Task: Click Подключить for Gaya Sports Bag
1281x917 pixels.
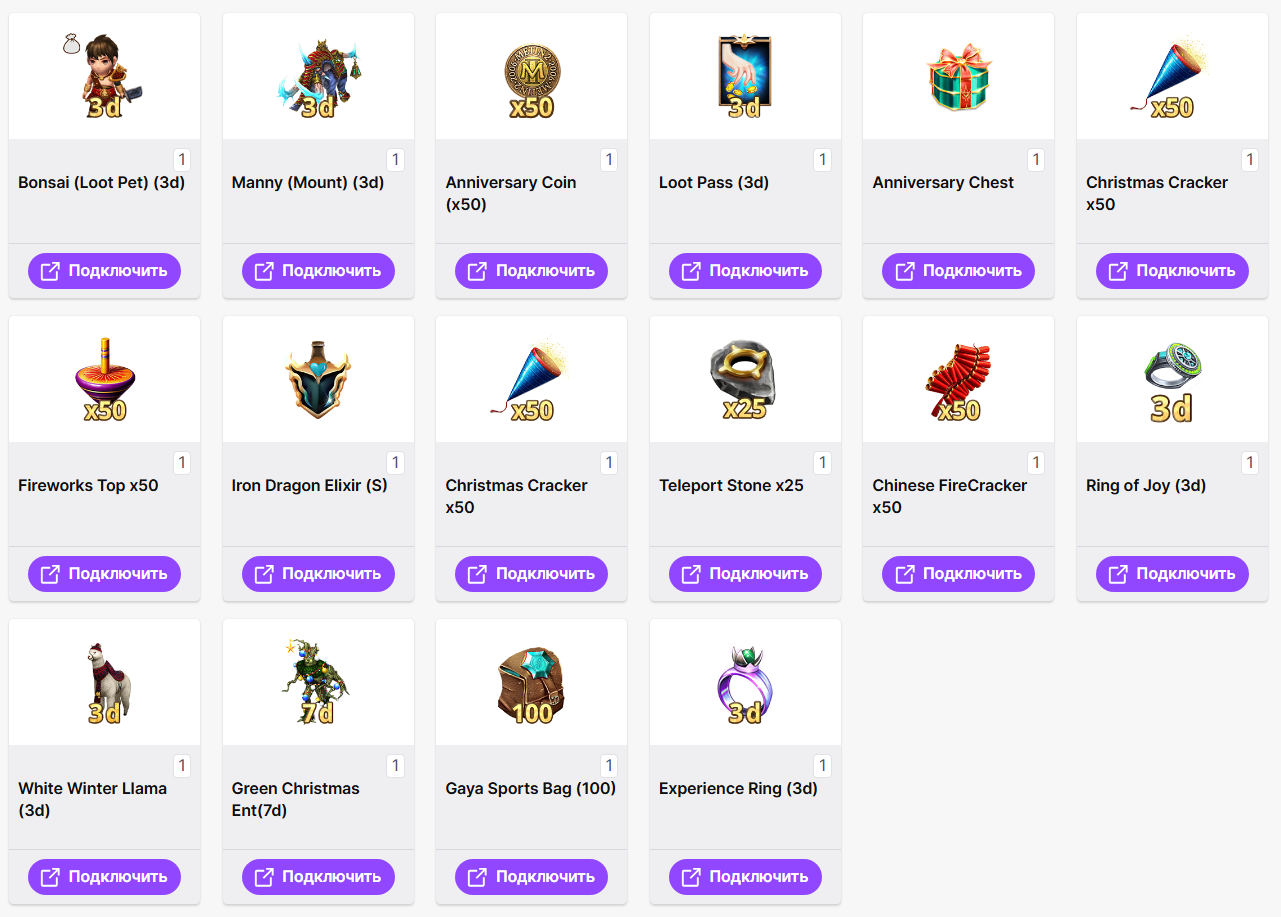Action: (x=531, y=877)
